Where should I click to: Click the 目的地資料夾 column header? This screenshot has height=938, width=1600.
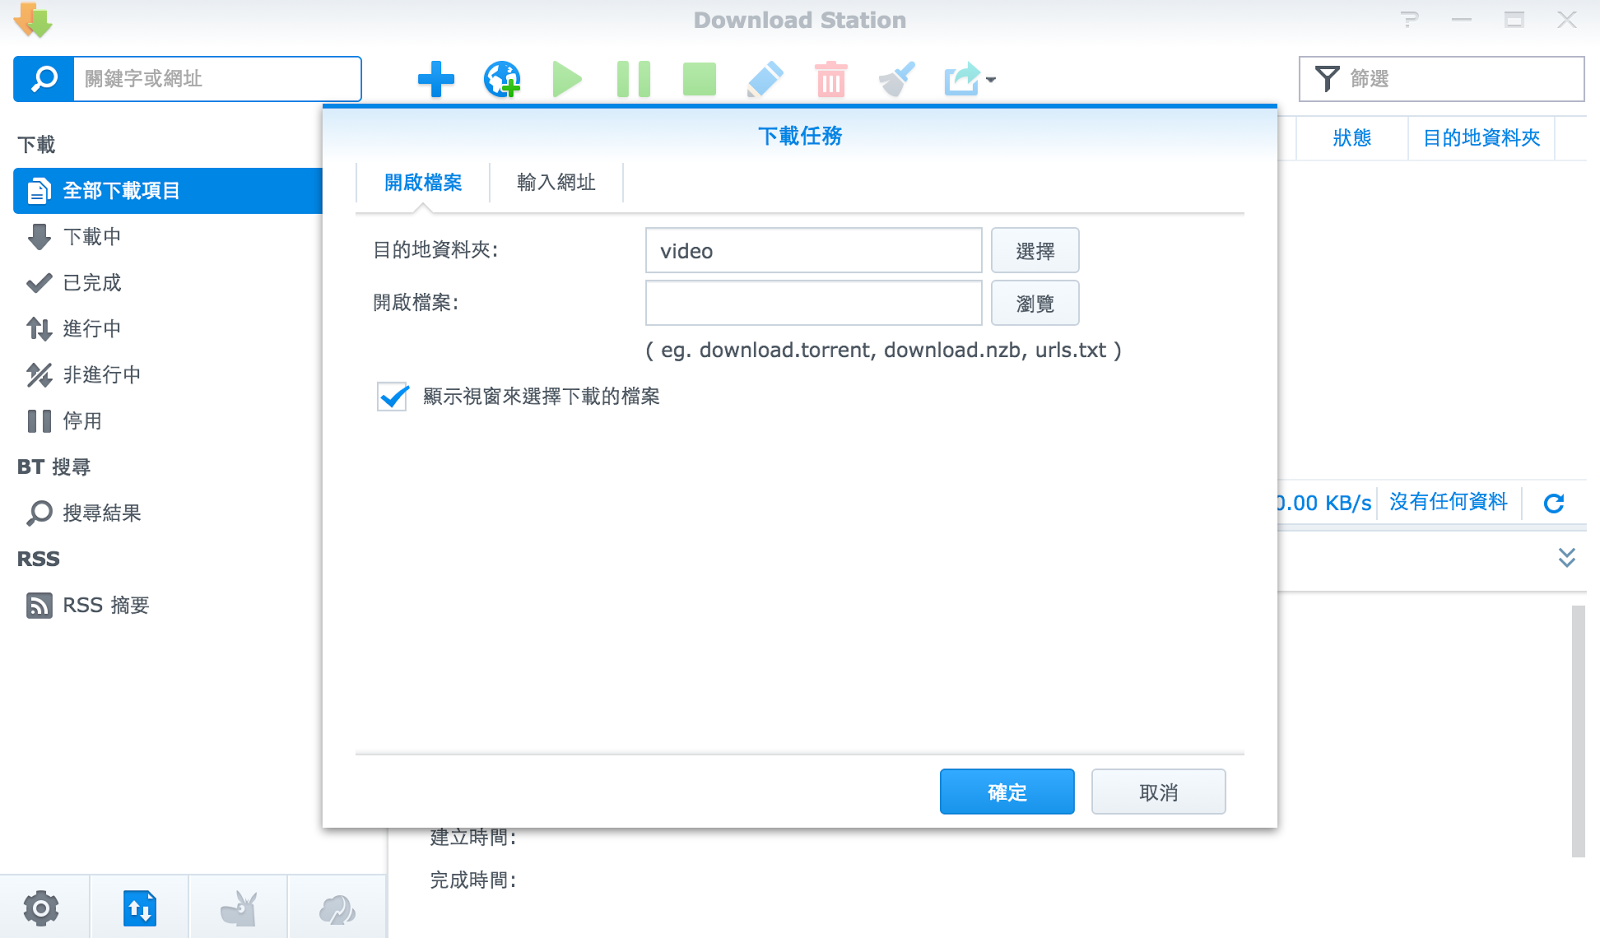pos(1482,138)
